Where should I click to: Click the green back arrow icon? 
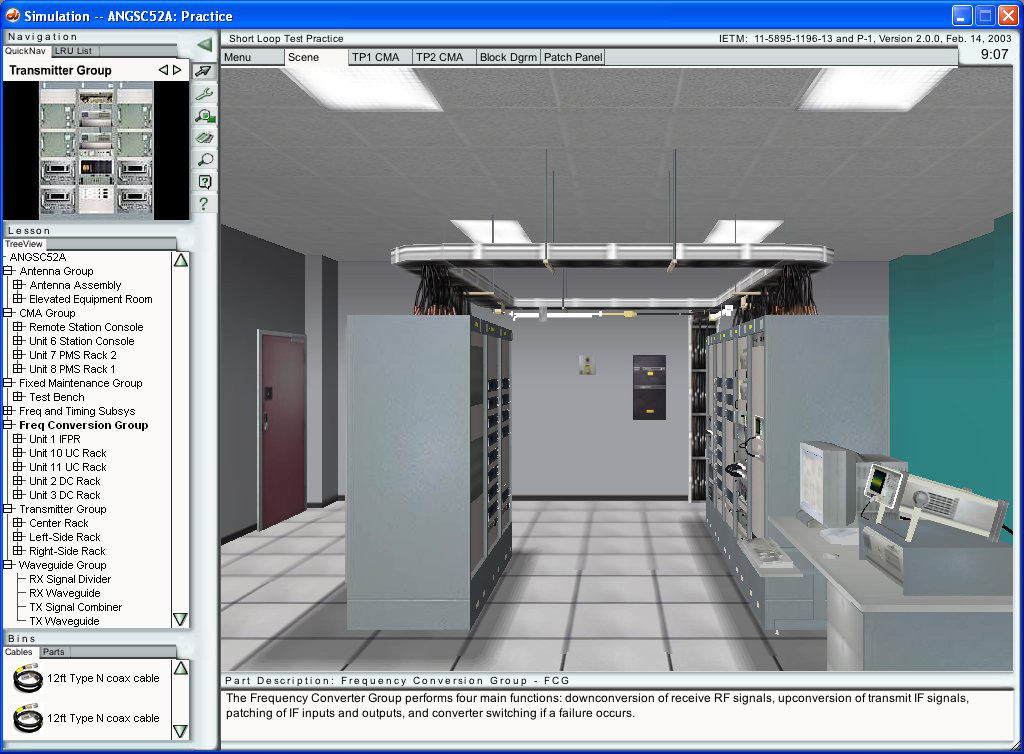click(204, 45)
